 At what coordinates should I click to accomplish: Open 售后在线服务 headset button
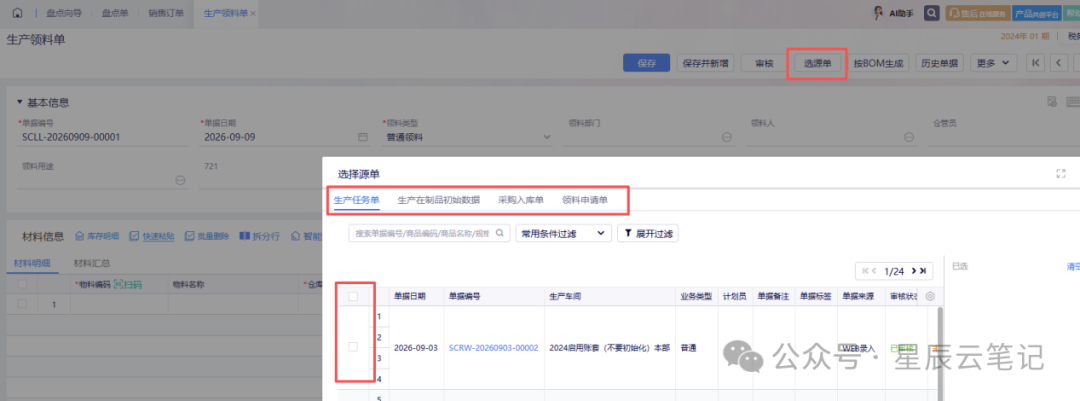(977, 13)
